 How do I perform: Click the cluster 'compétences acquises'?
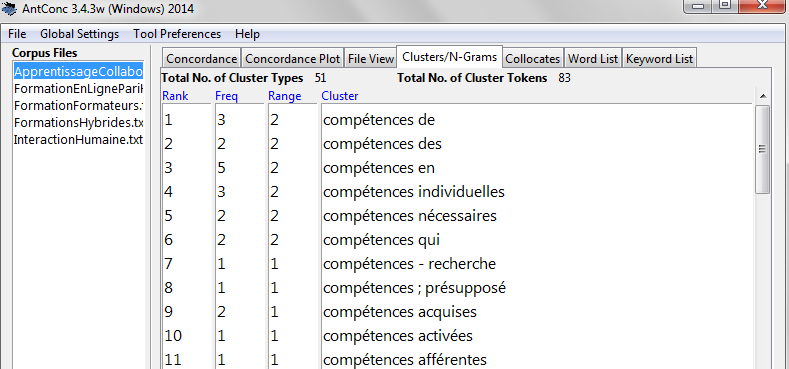coord(400,312)
